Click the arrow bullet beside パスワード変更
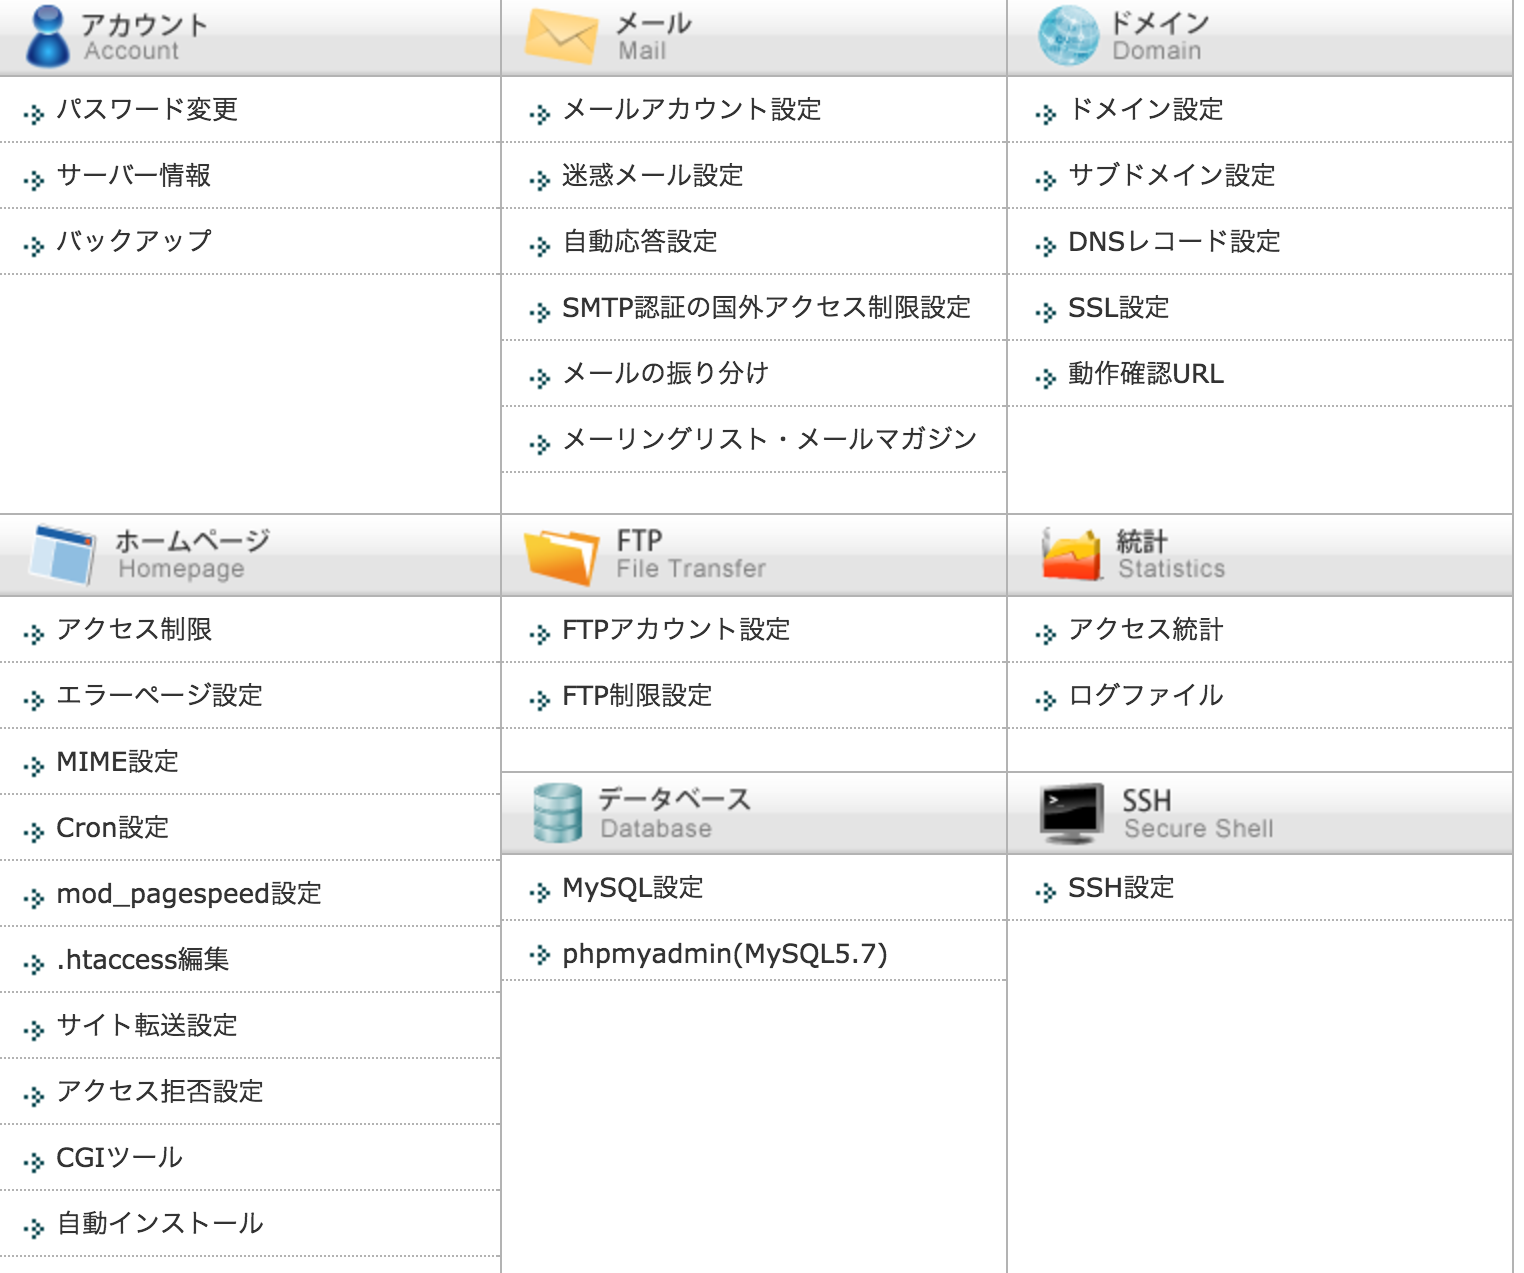 34,114
